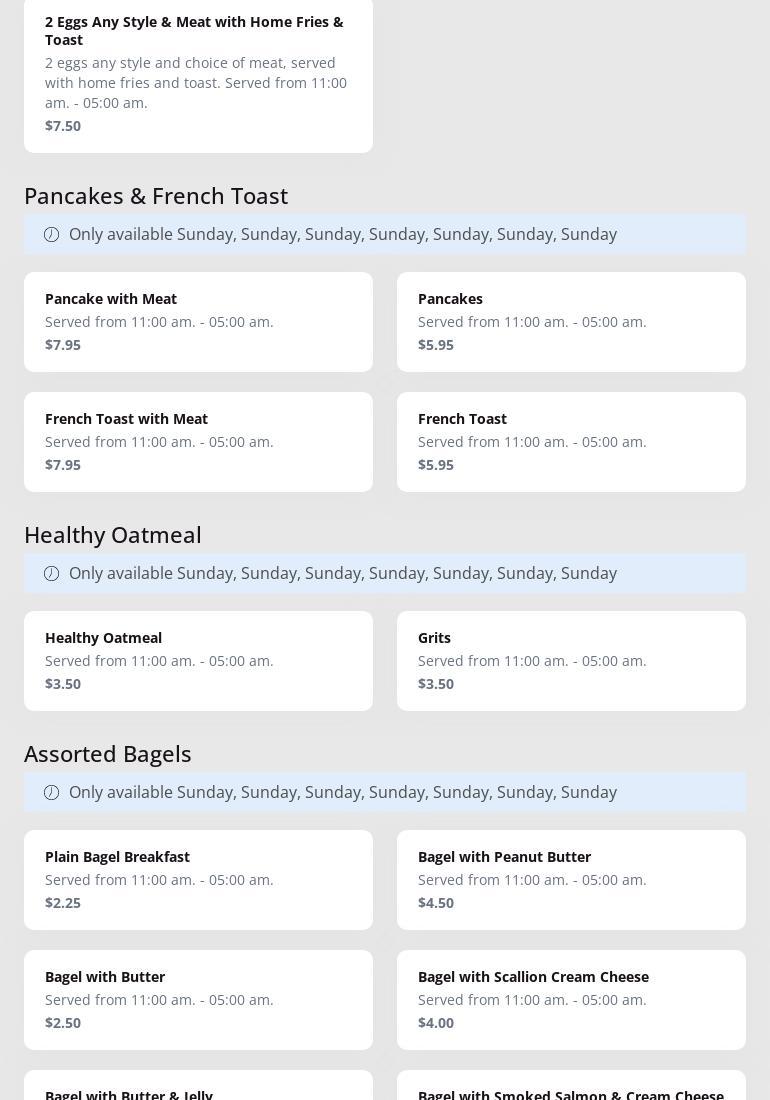This screenshot has width=770, height=1100.
Task: Open the 2 Eggs Any Style & Meat item
Action: tap(198, 74)
